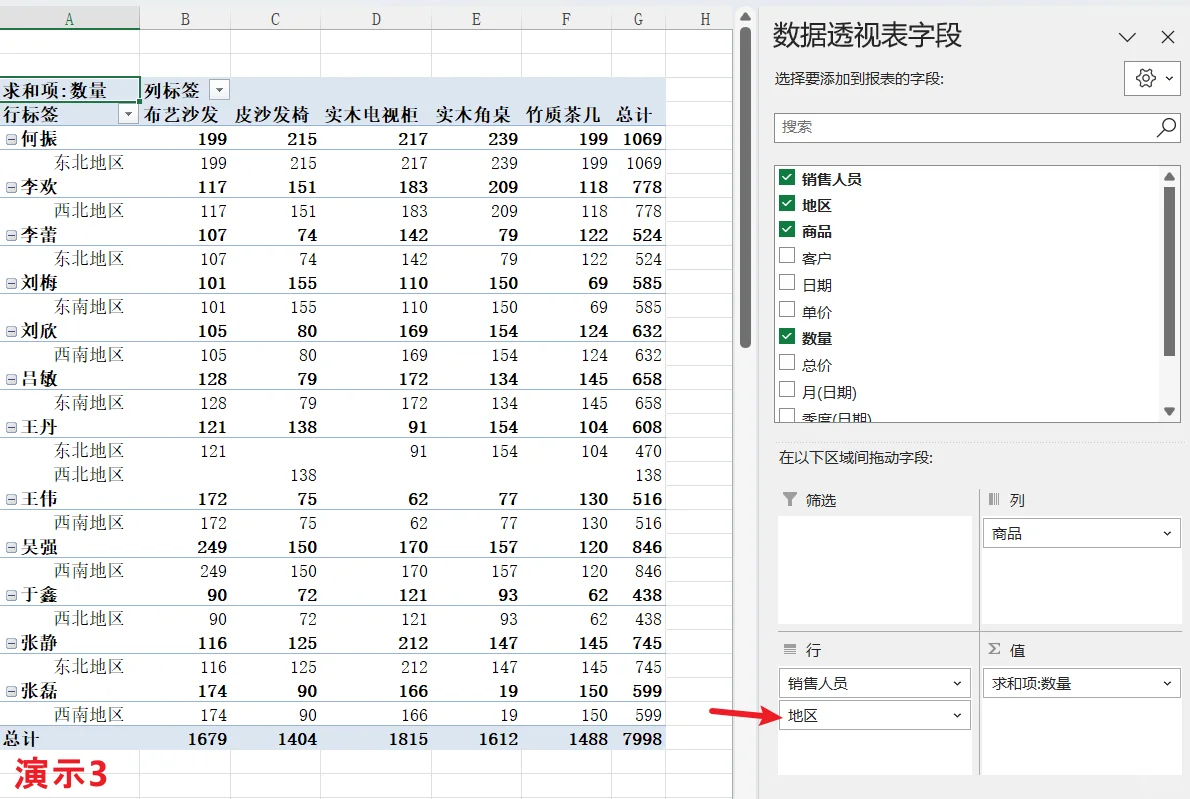Uncheck the 销售人员 field checkbox
This screenshot has height=799, width=1190.
pos(787,178)
